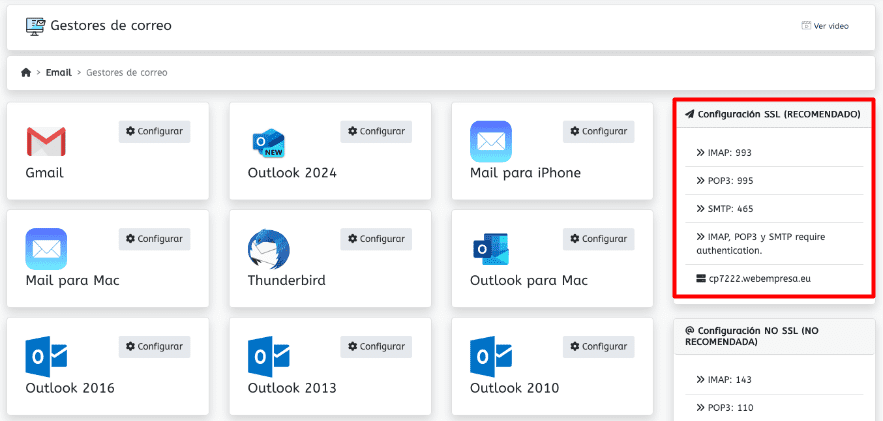883x421 pixels.
Task: Click the Outlook 2024 NEW icon
Action: (268, 144)
